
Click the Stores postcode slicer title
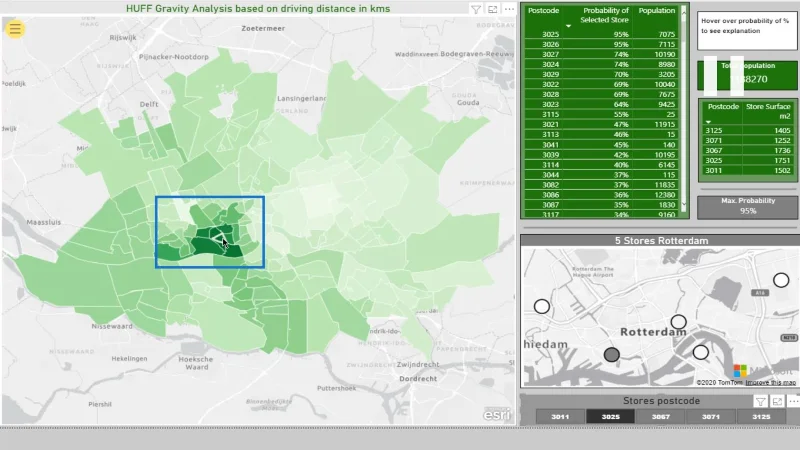coord(661,401)
